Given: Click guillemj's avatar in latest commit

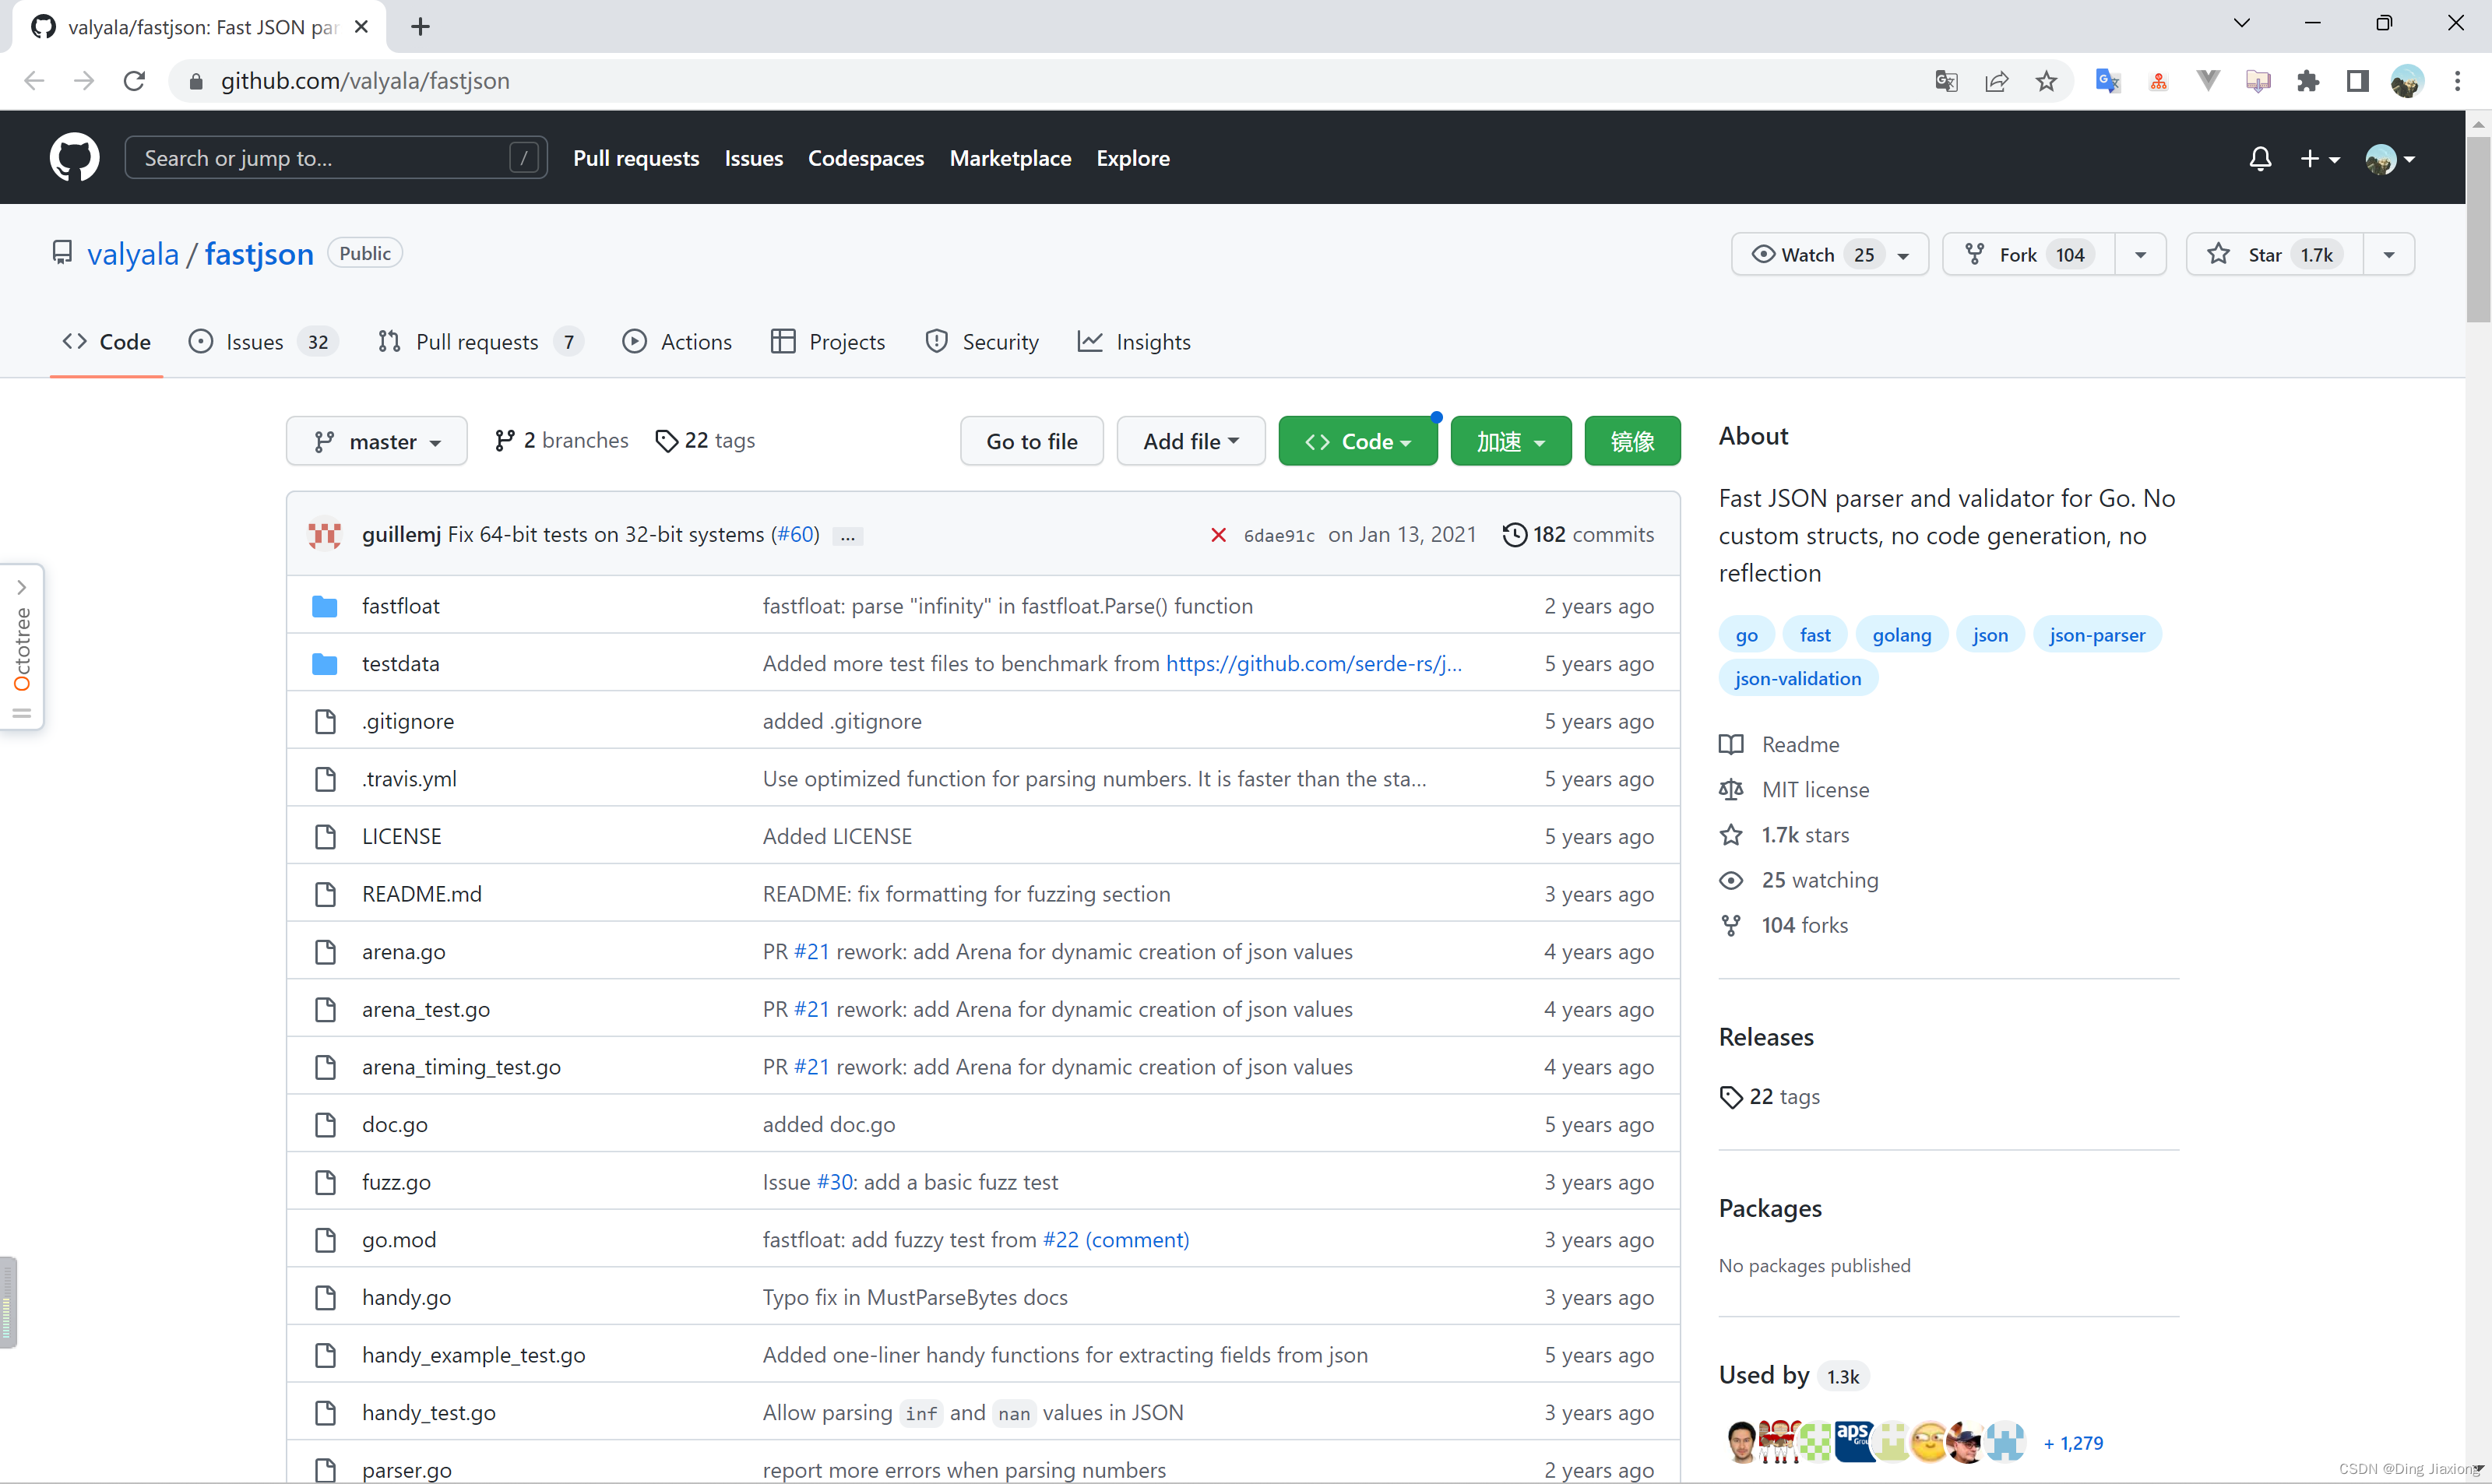Looking at the screenshot, I should [324, 534].
